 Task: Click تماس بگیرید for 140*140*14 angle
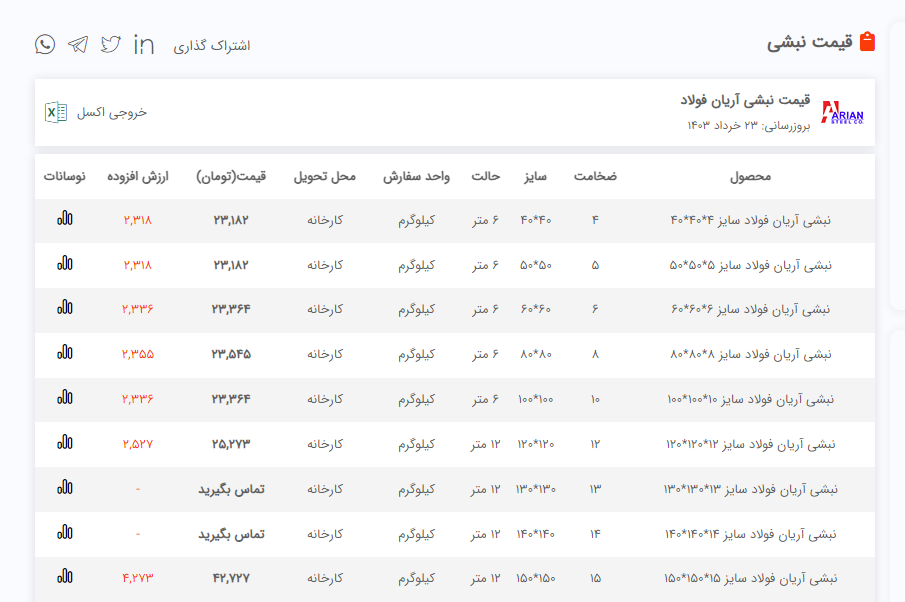pyautogui.click(x=231, y=534)
